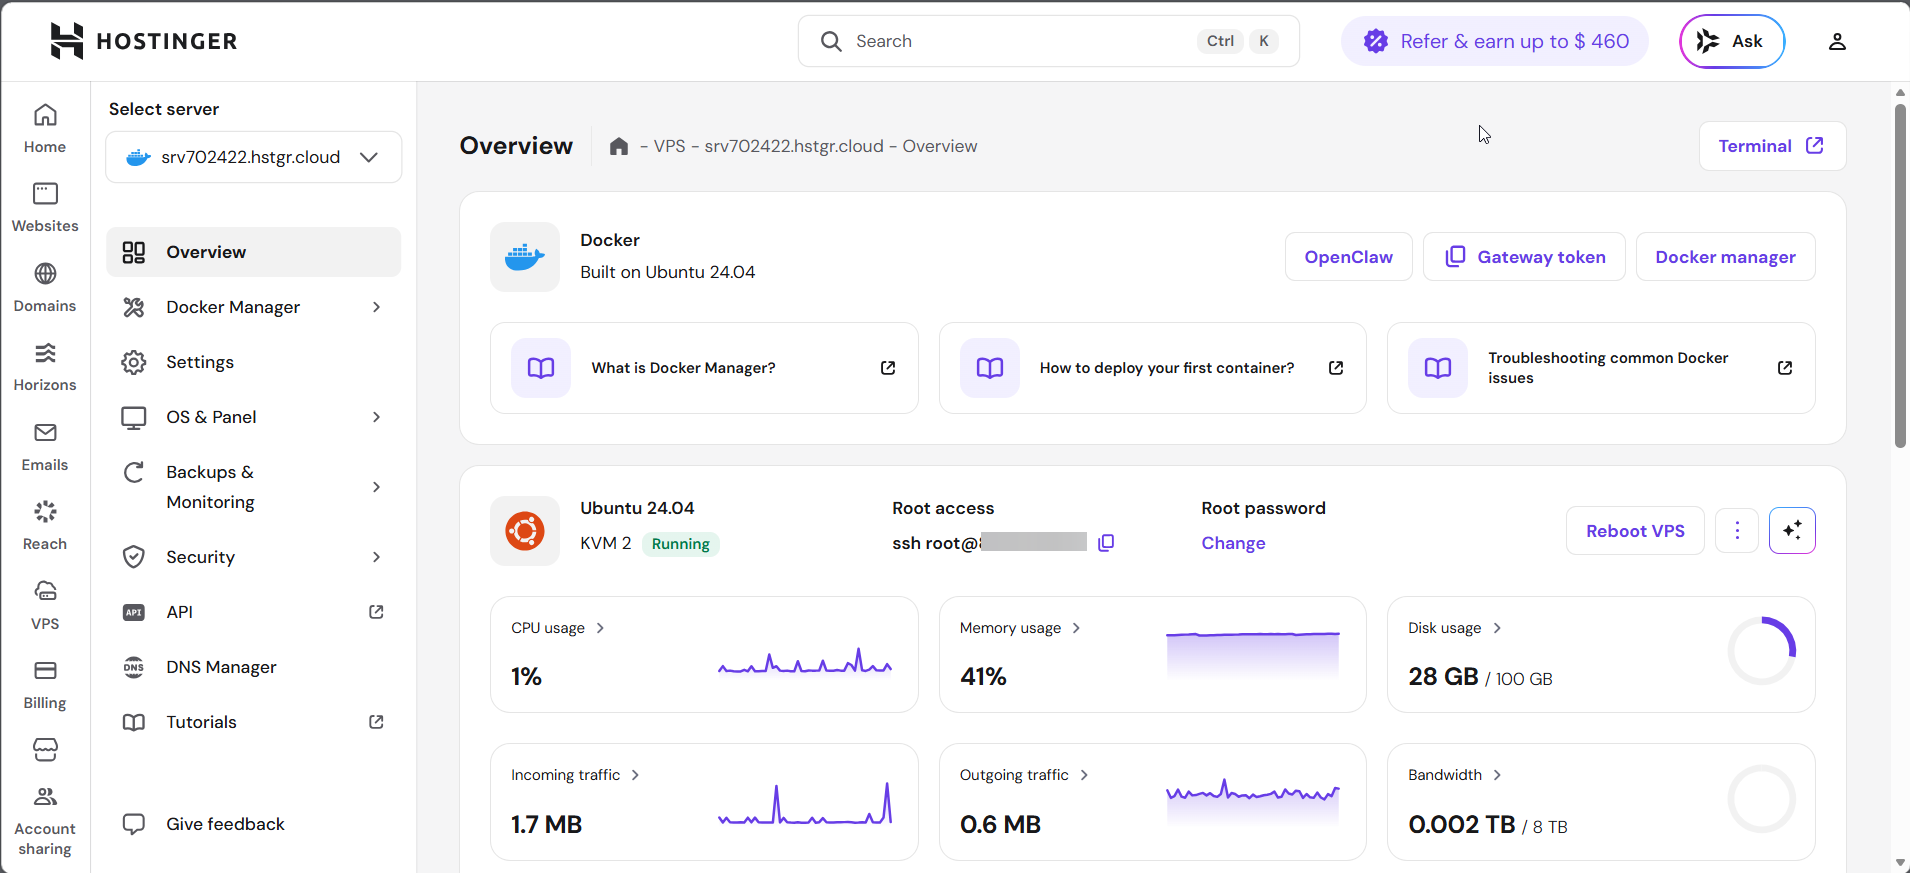
Task: Open VPS in the left rail
Action: (x=45, y=606)
